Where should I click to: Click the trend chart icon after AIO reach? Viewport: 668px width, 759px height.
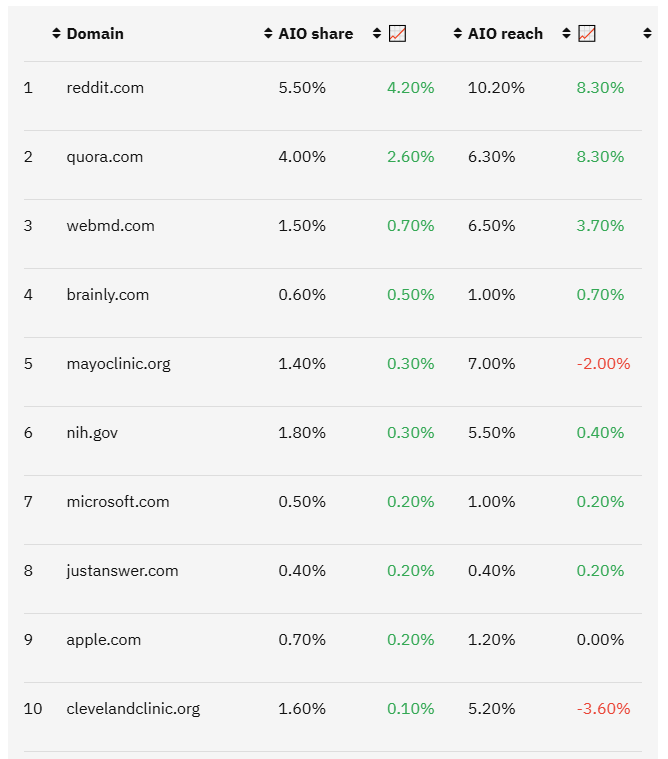[587, 34]
